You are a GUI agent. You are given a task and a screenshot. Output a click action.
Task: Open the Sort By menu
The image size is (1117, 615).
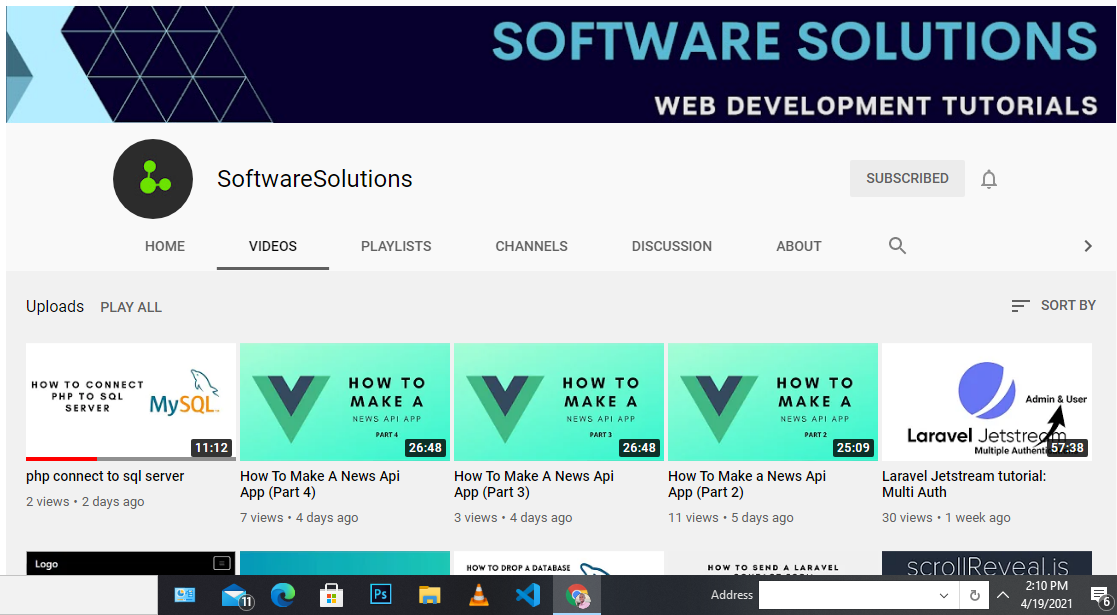point(1054,306)
